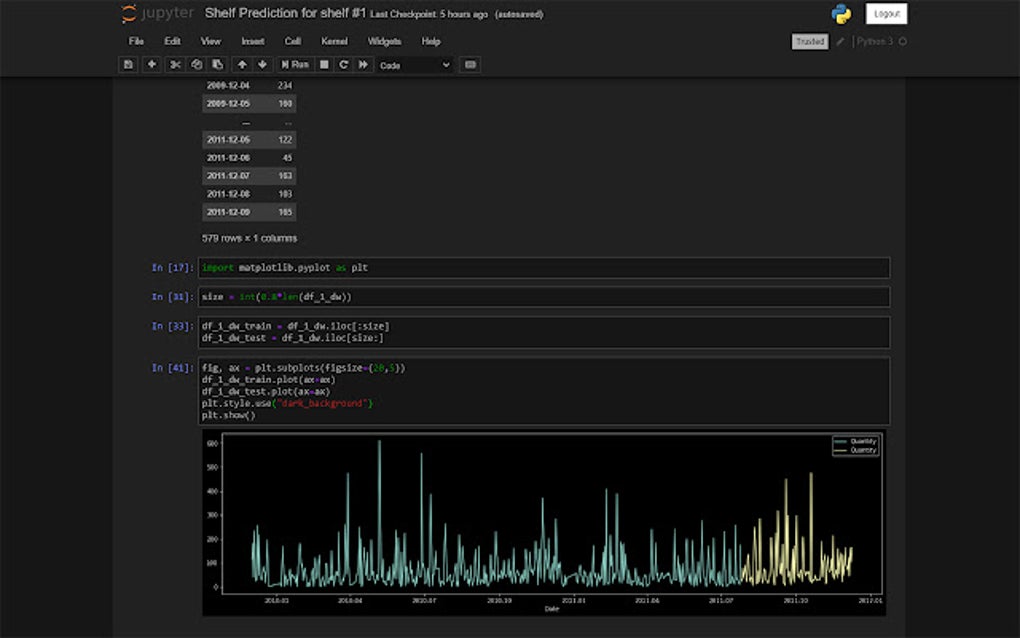This screenshot has height=638, width=1020.
Task: Open the Kernel menu
Action: point(333,41)
